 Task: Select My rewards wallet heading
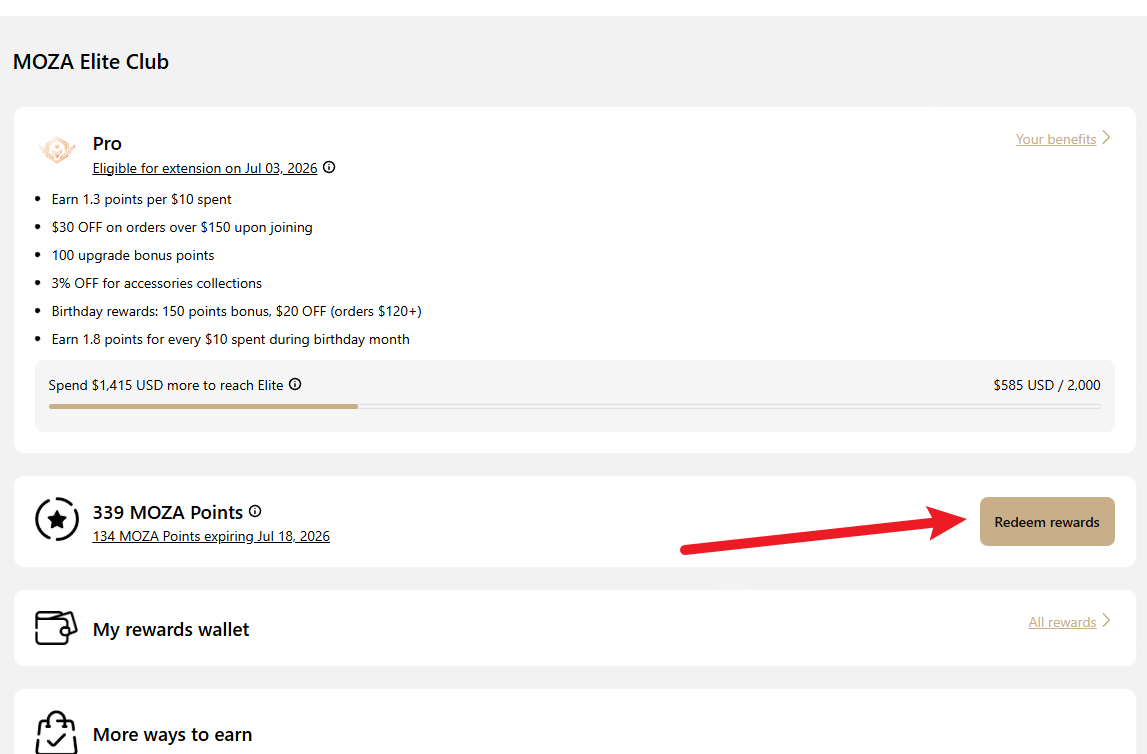[x=170, y=629]
